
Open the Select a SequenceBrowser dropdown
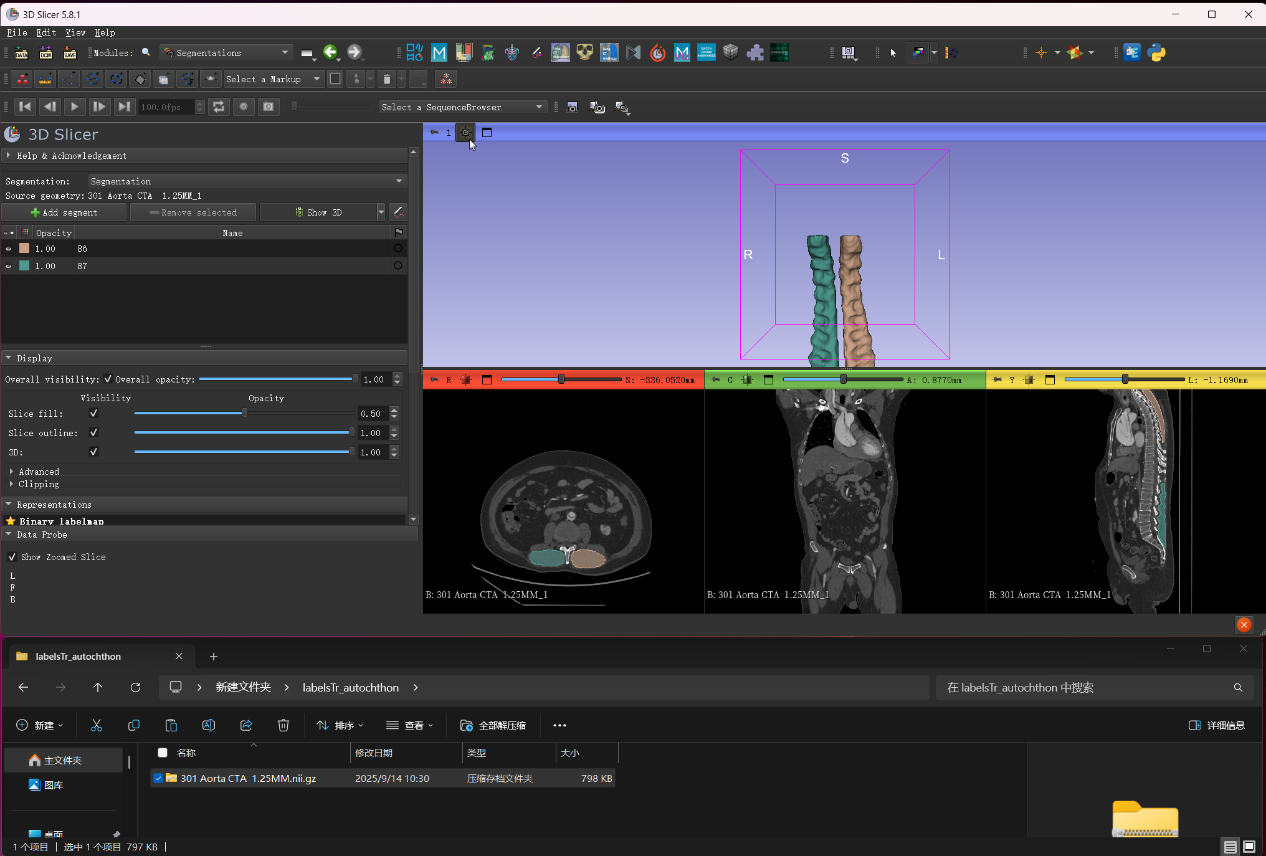[462, 107]
